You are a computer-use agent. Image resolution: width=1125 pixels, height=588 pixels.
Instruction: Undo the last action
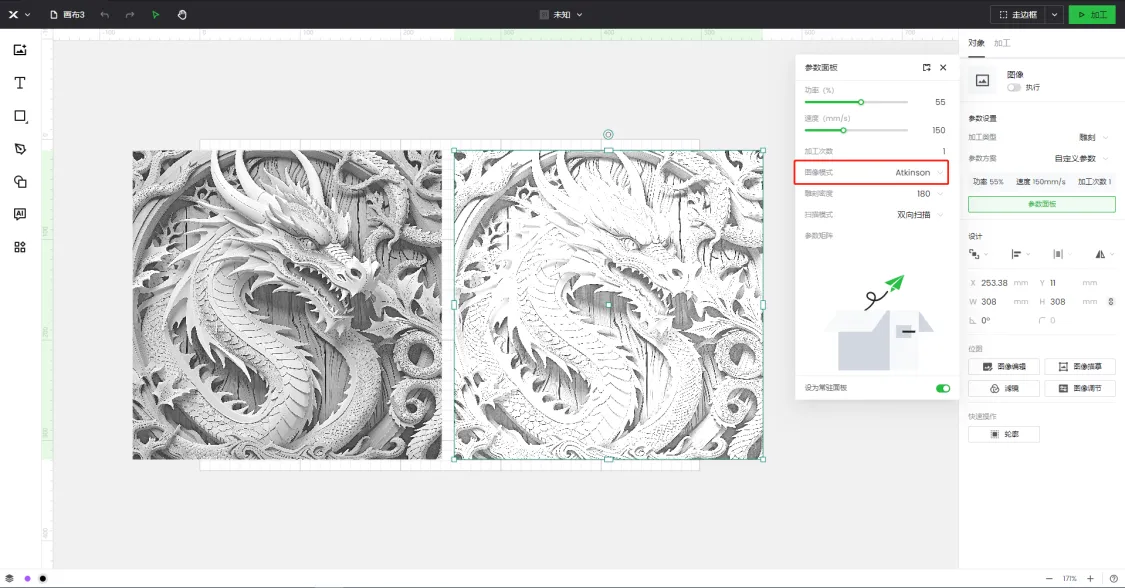[105, 14]
